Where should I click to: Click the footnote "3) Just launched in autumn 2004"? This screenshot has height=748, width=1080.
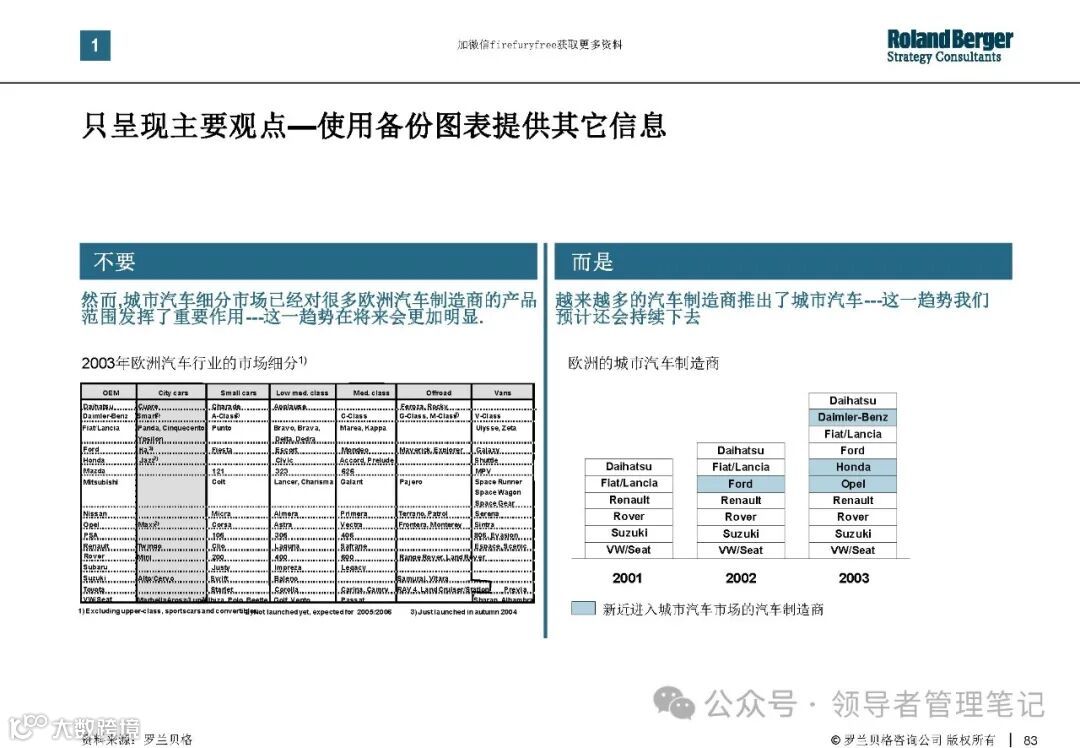pyautogui.click(x=463, y=612)
